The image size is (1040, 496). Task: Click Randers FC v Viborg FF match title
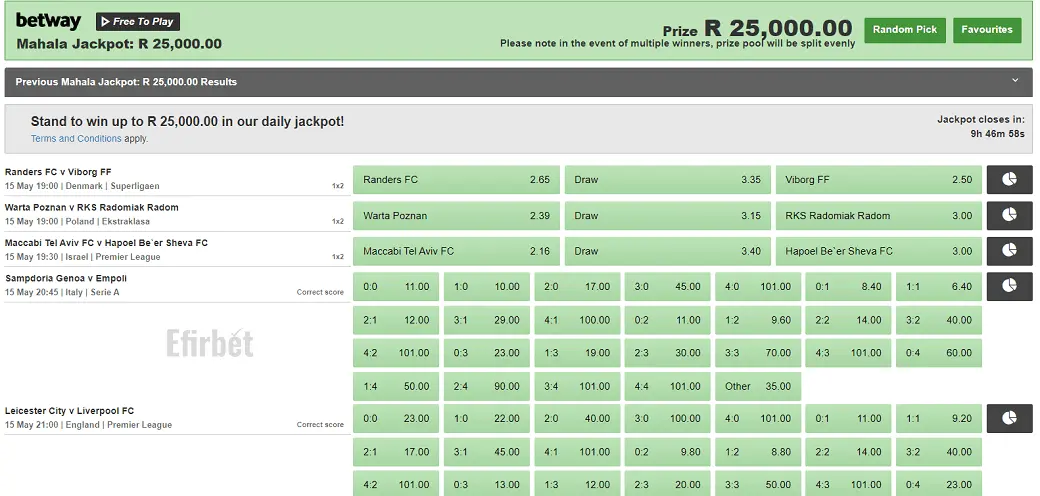tap(58, 172)
